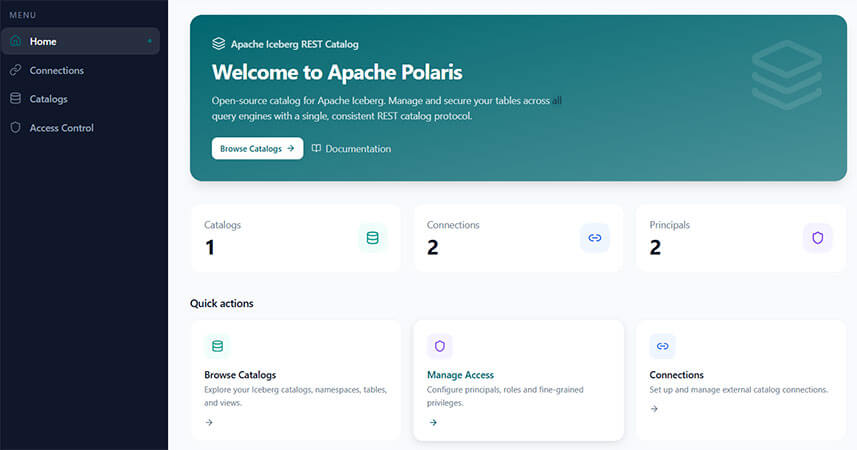Click the layers icon beside Apache Iceberg REST Catalog
This screenshot has width=857, height=450.
pos(219,44)
